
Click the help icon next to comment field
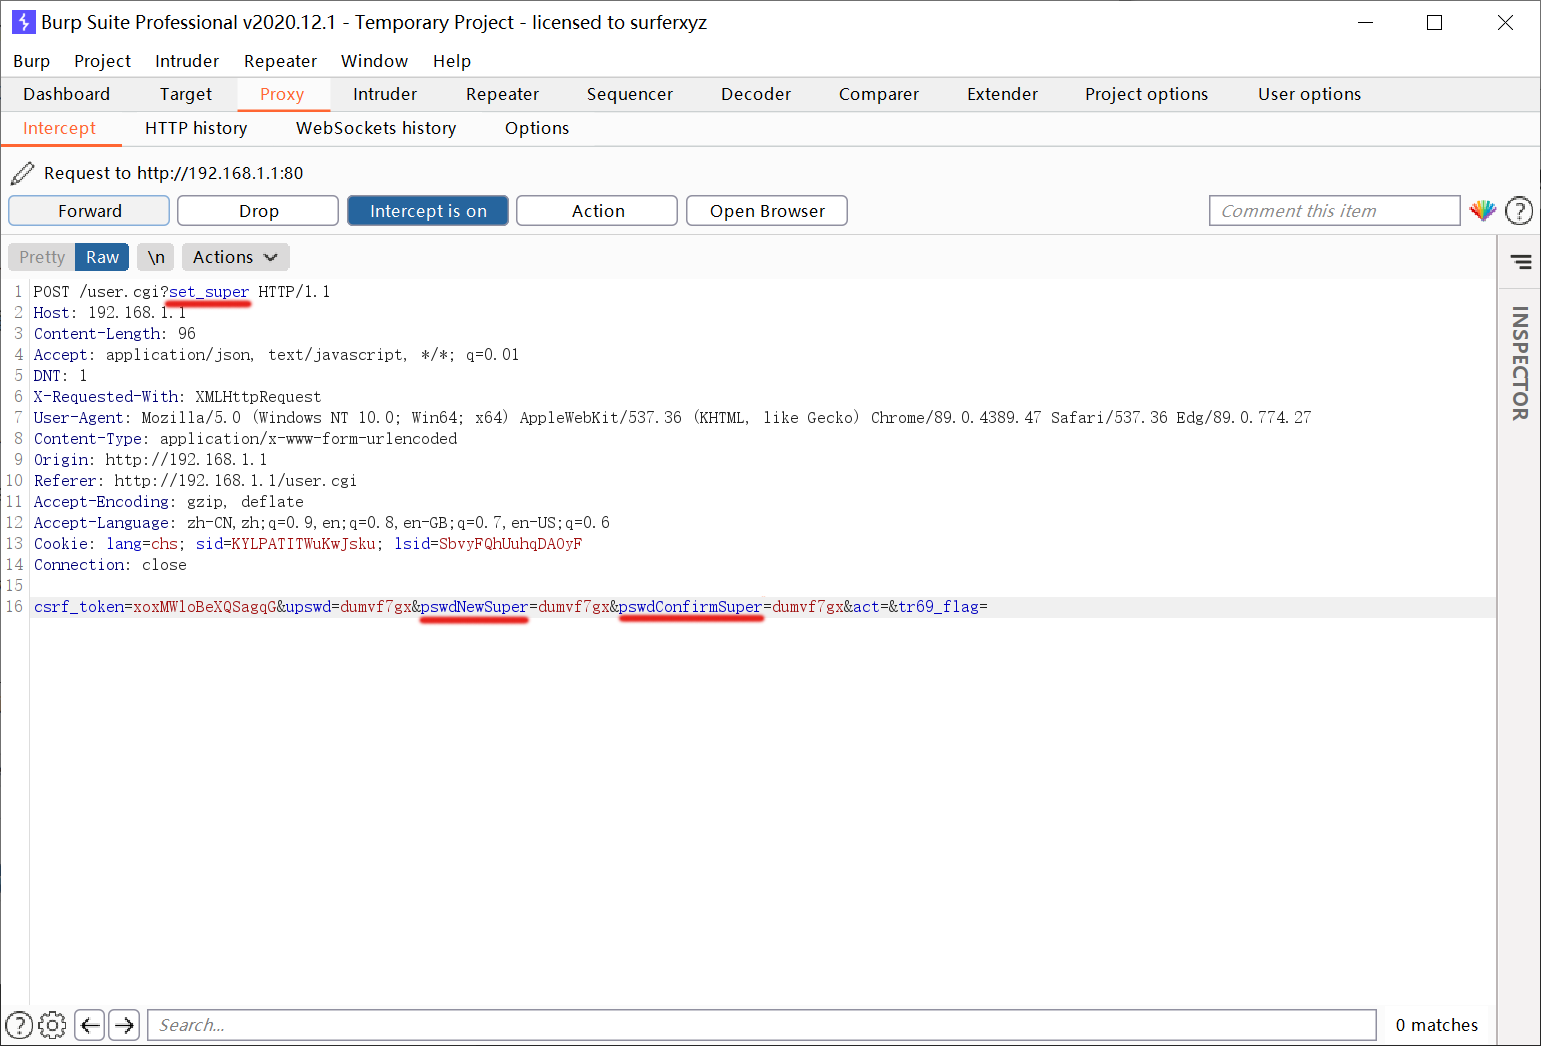point(1518,211)
